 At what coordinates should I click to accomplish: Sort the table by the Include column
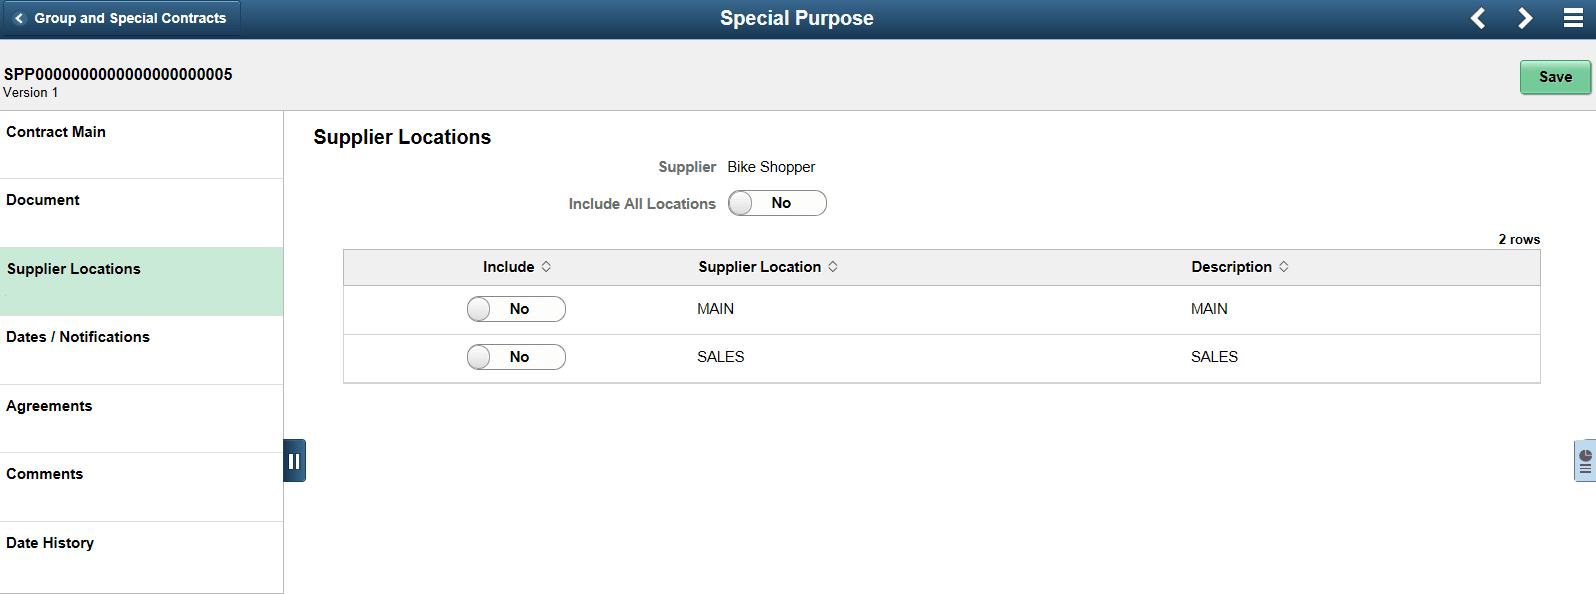[516, 266]
